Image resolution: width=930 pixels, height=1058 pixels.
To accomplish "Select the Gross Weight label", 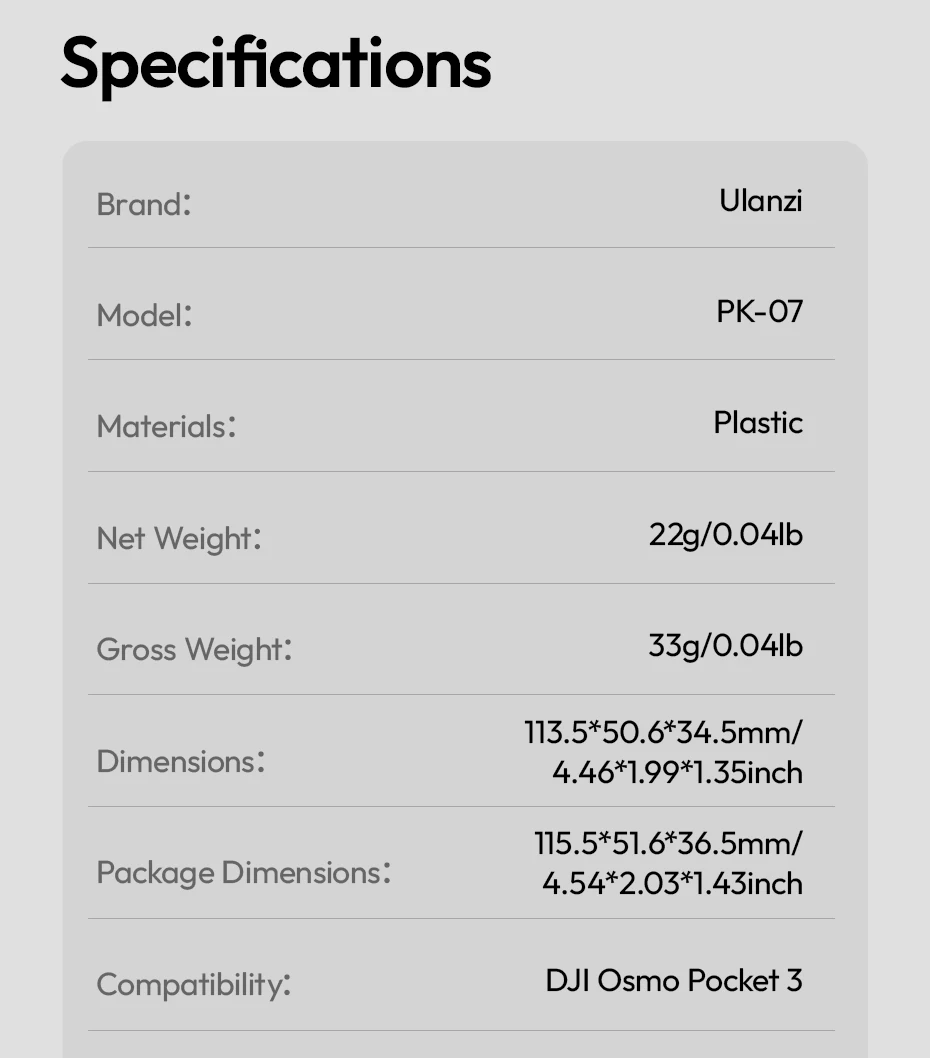I will pyautogui.click(x=194, y=650).
